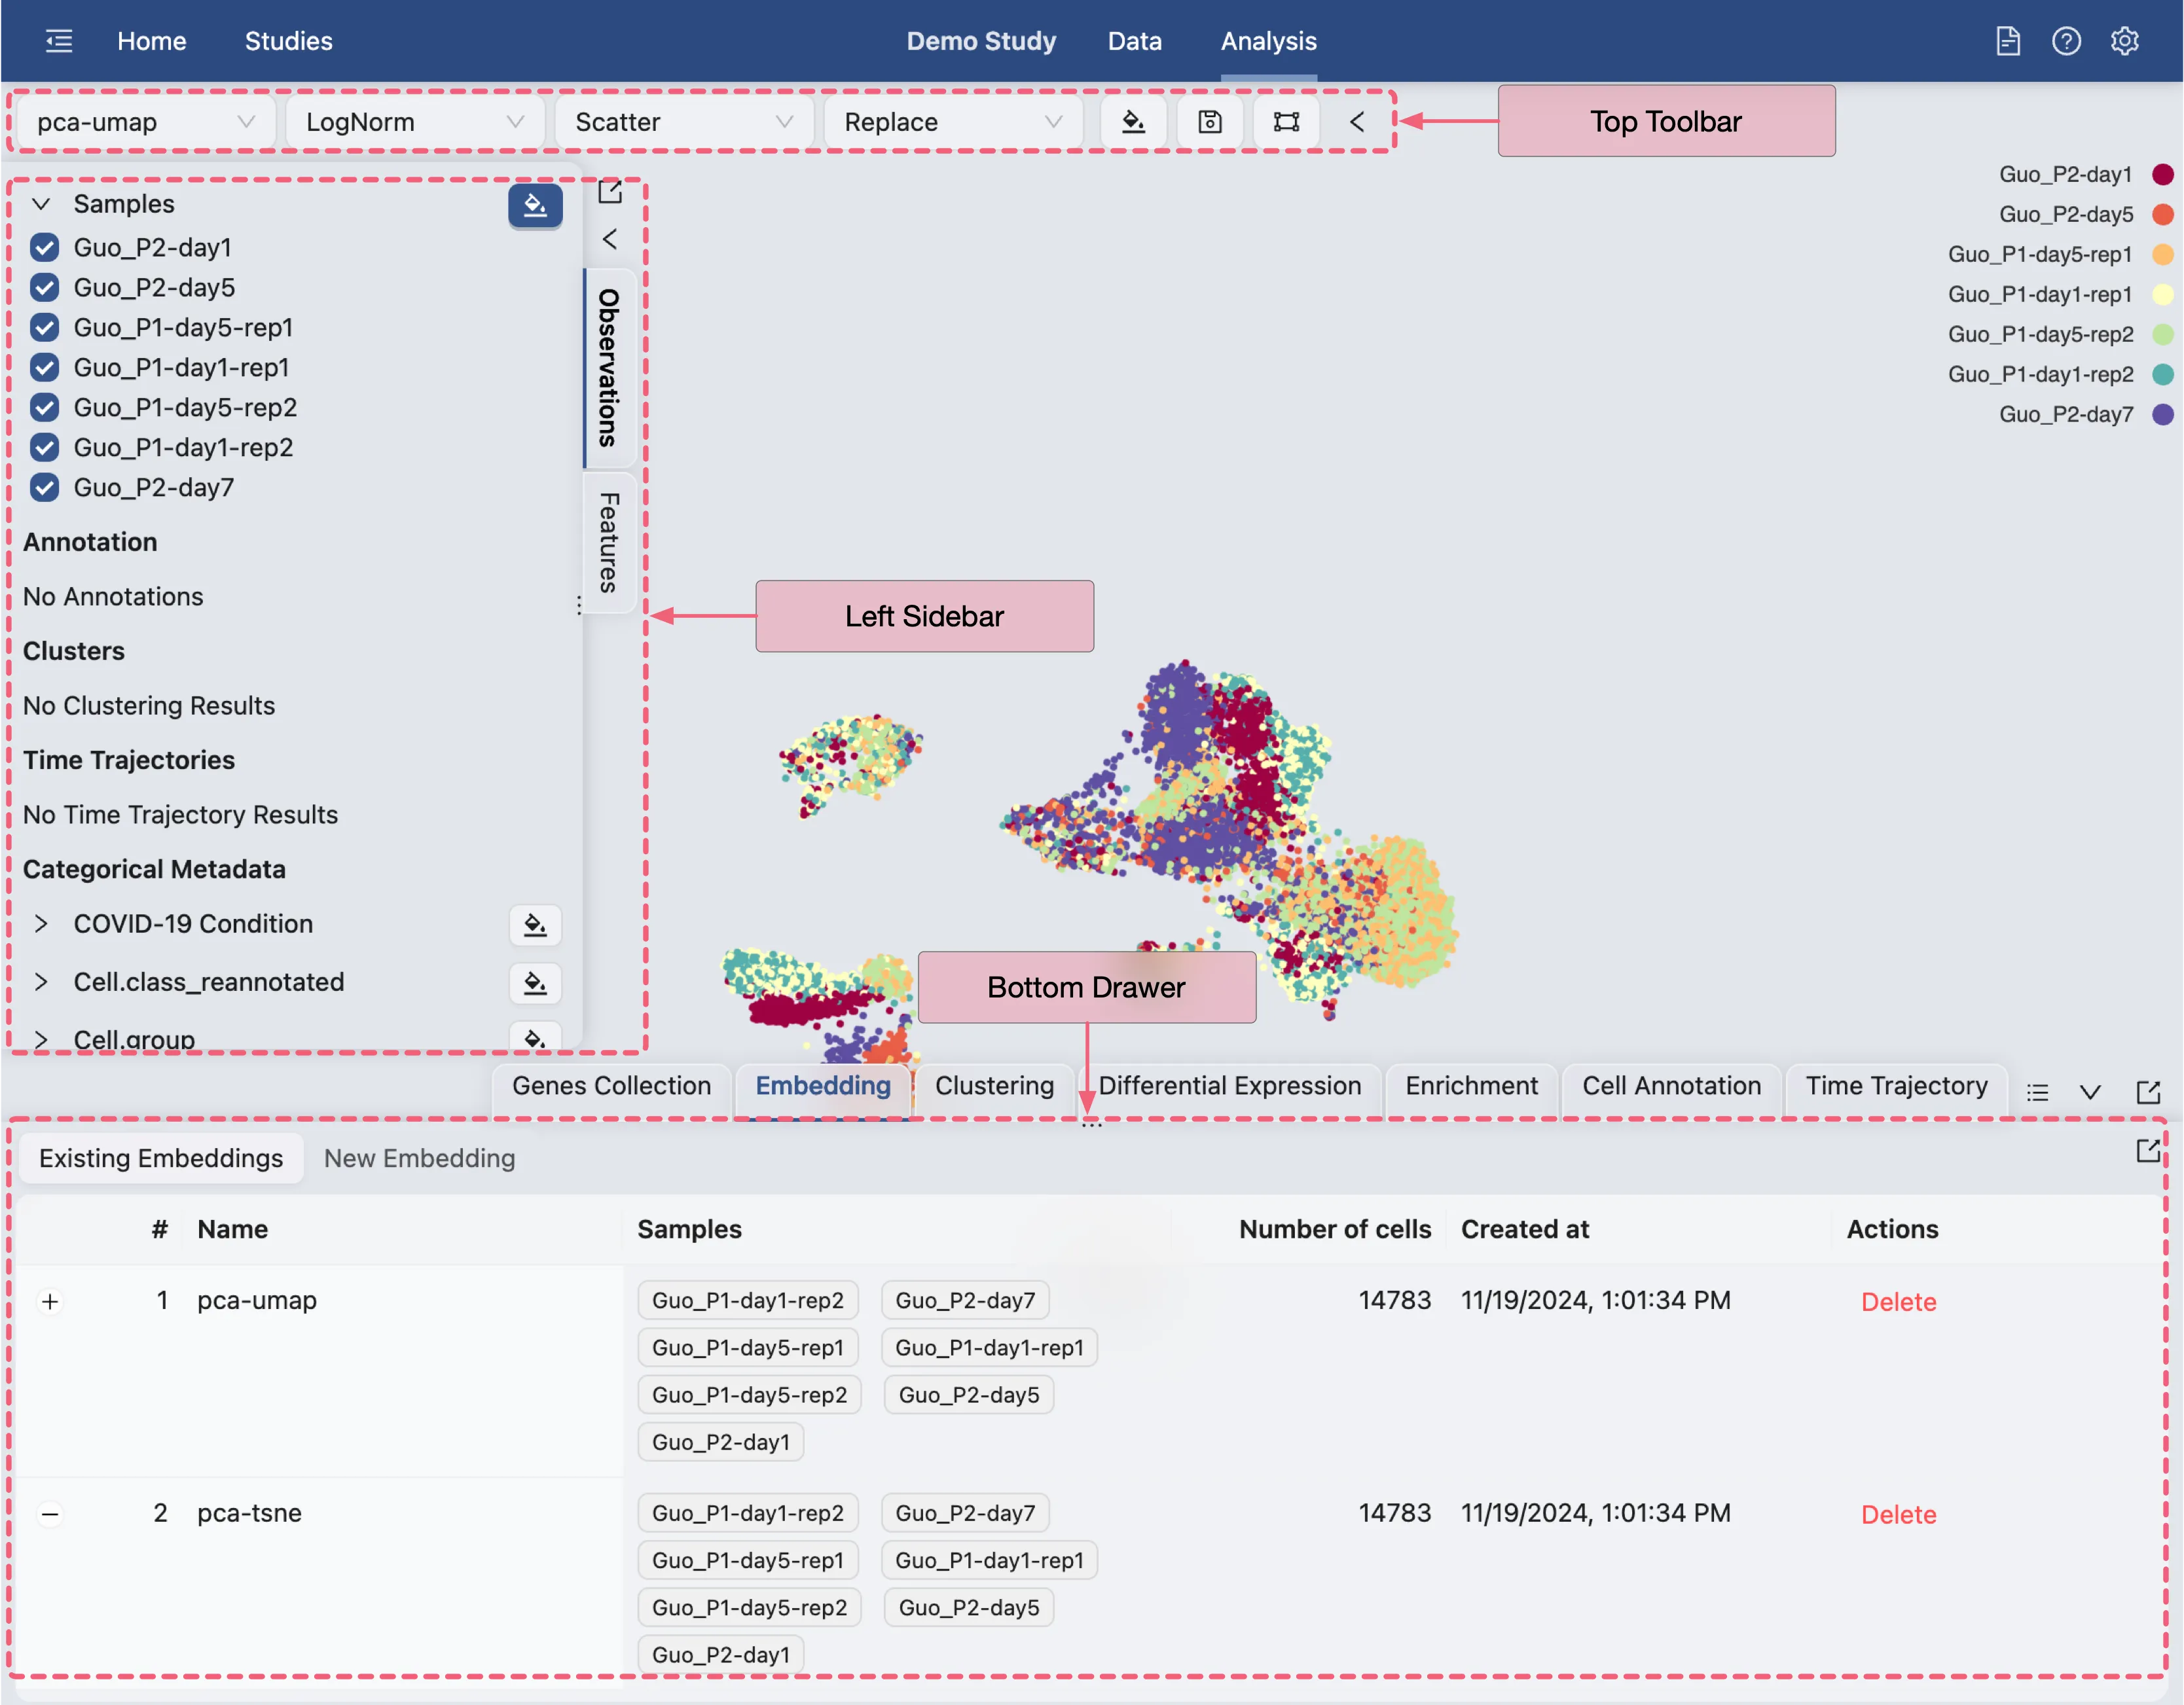
Task: Switch to the Clustering tab
Action: tap(994, 1086)
